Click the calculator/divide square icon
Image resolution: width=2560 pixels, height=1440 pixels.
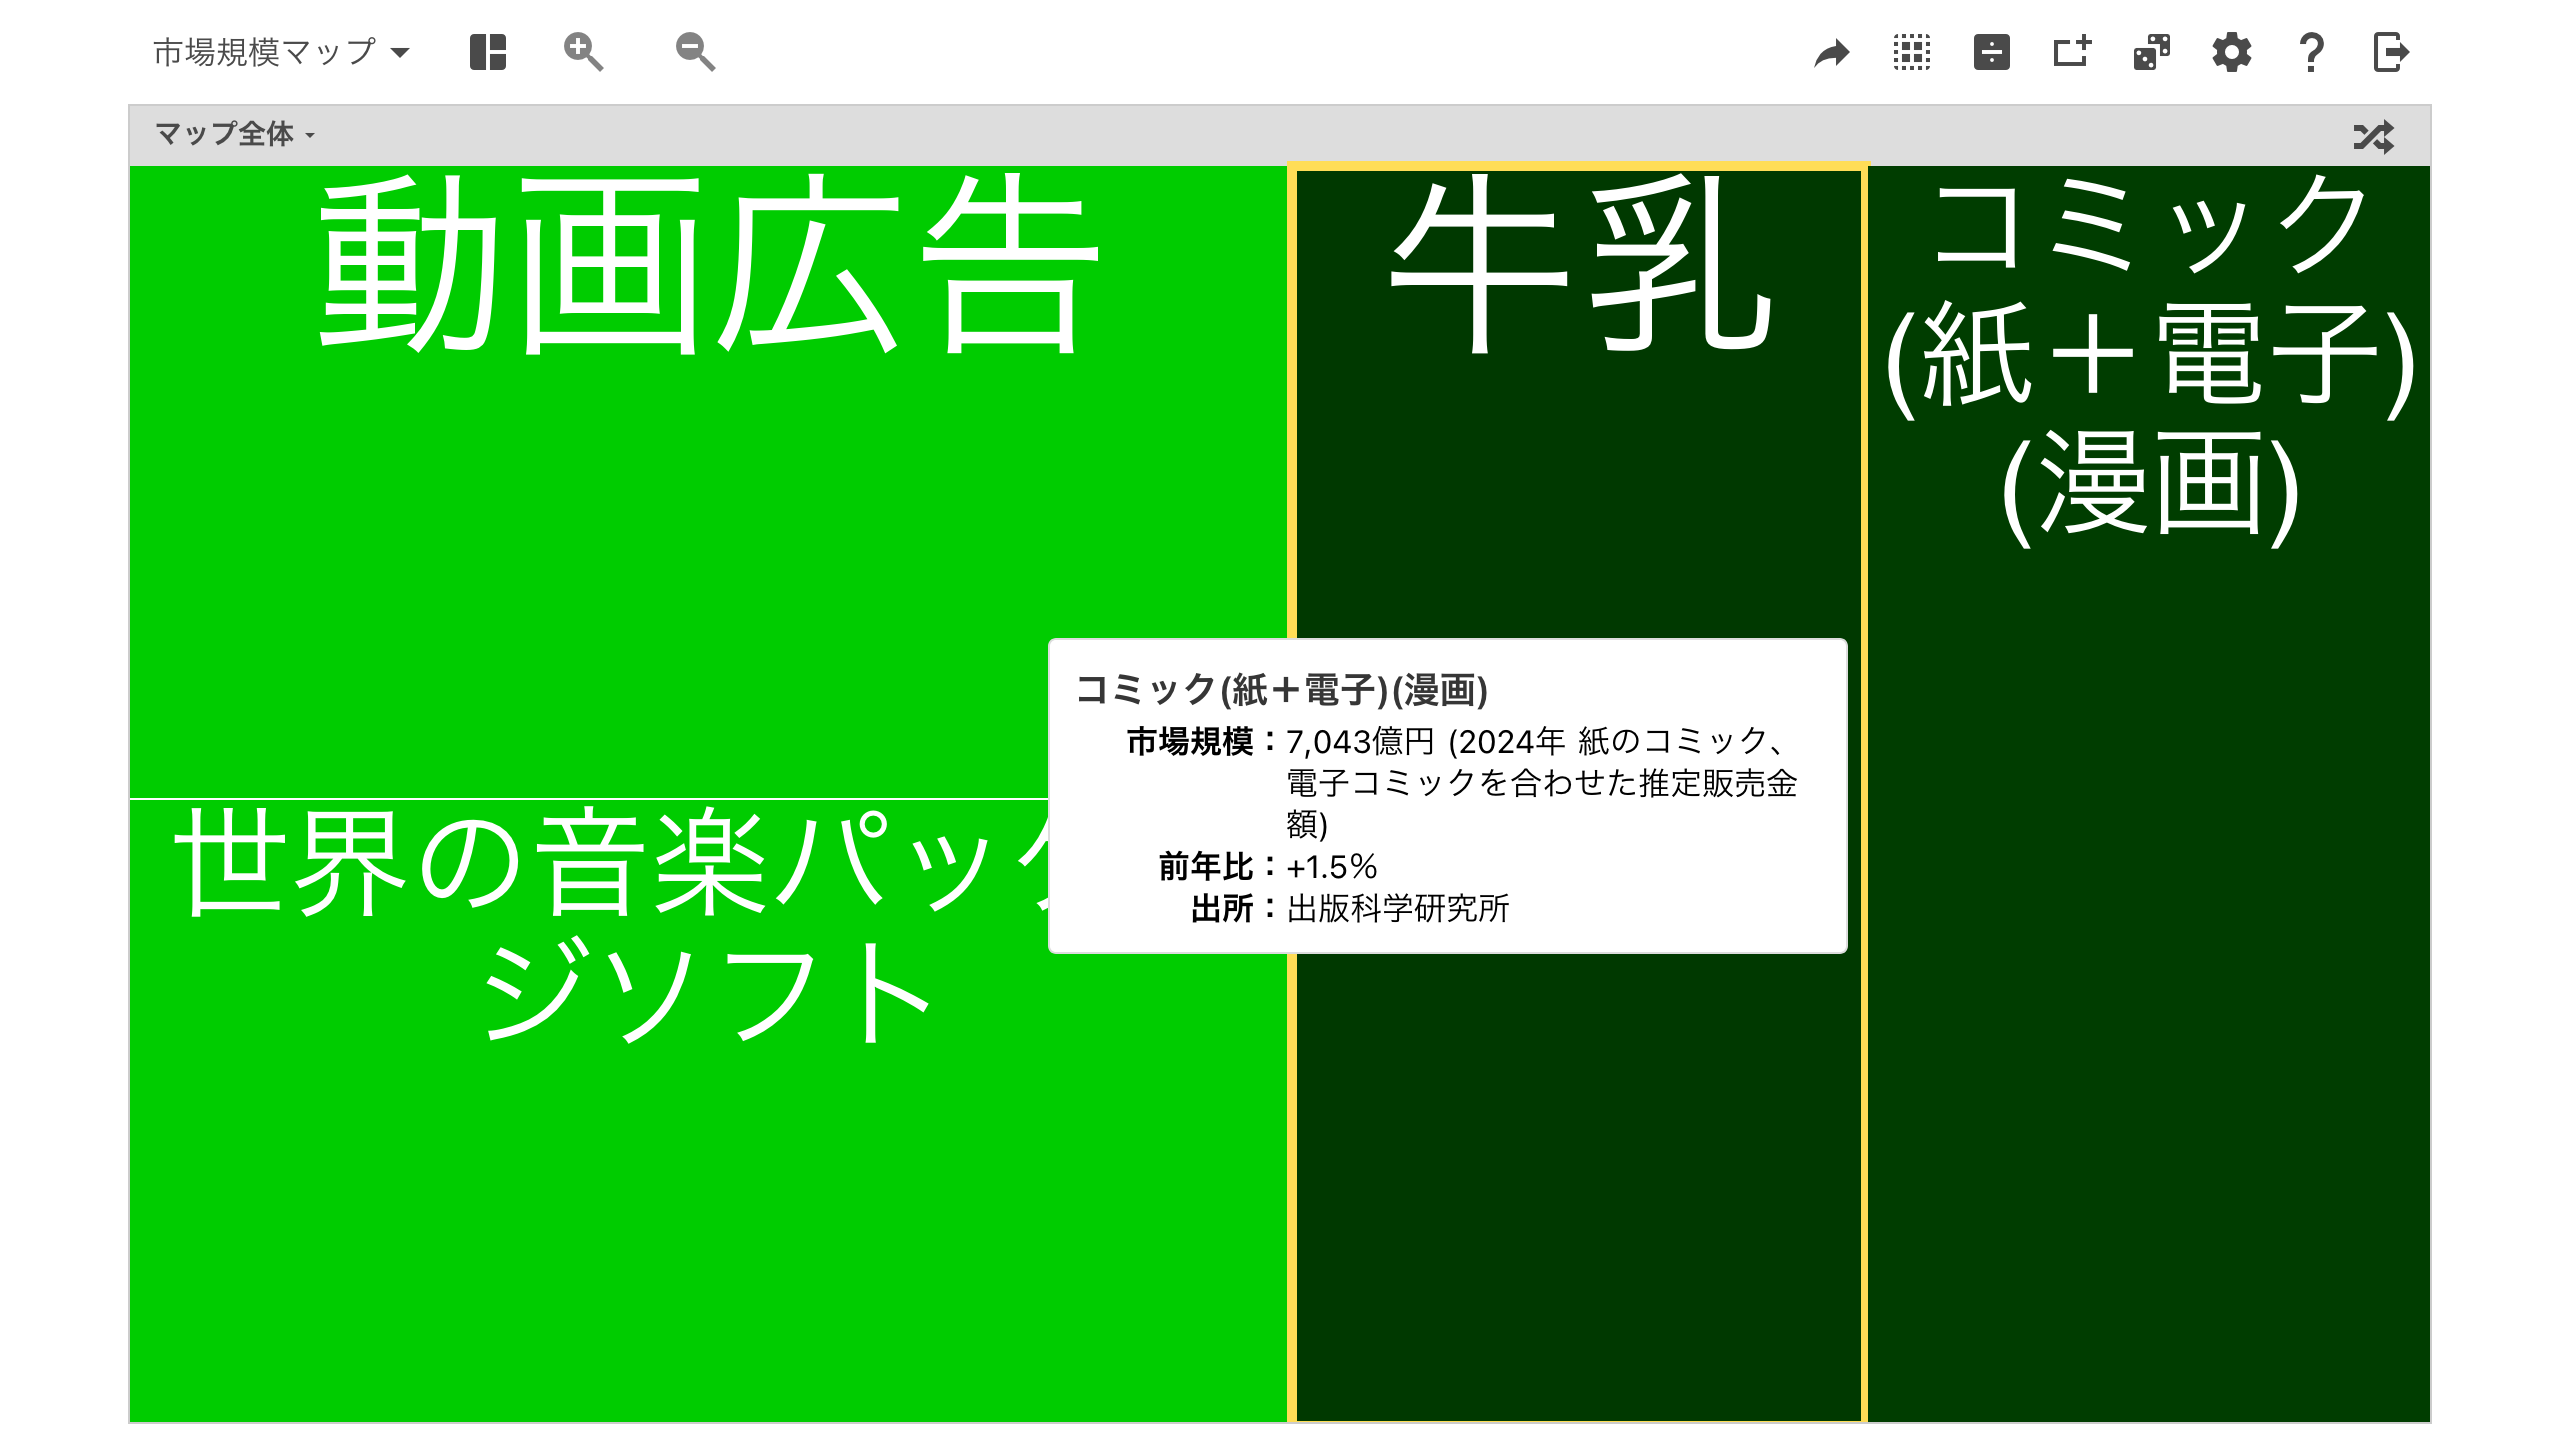coord(1992,52)
